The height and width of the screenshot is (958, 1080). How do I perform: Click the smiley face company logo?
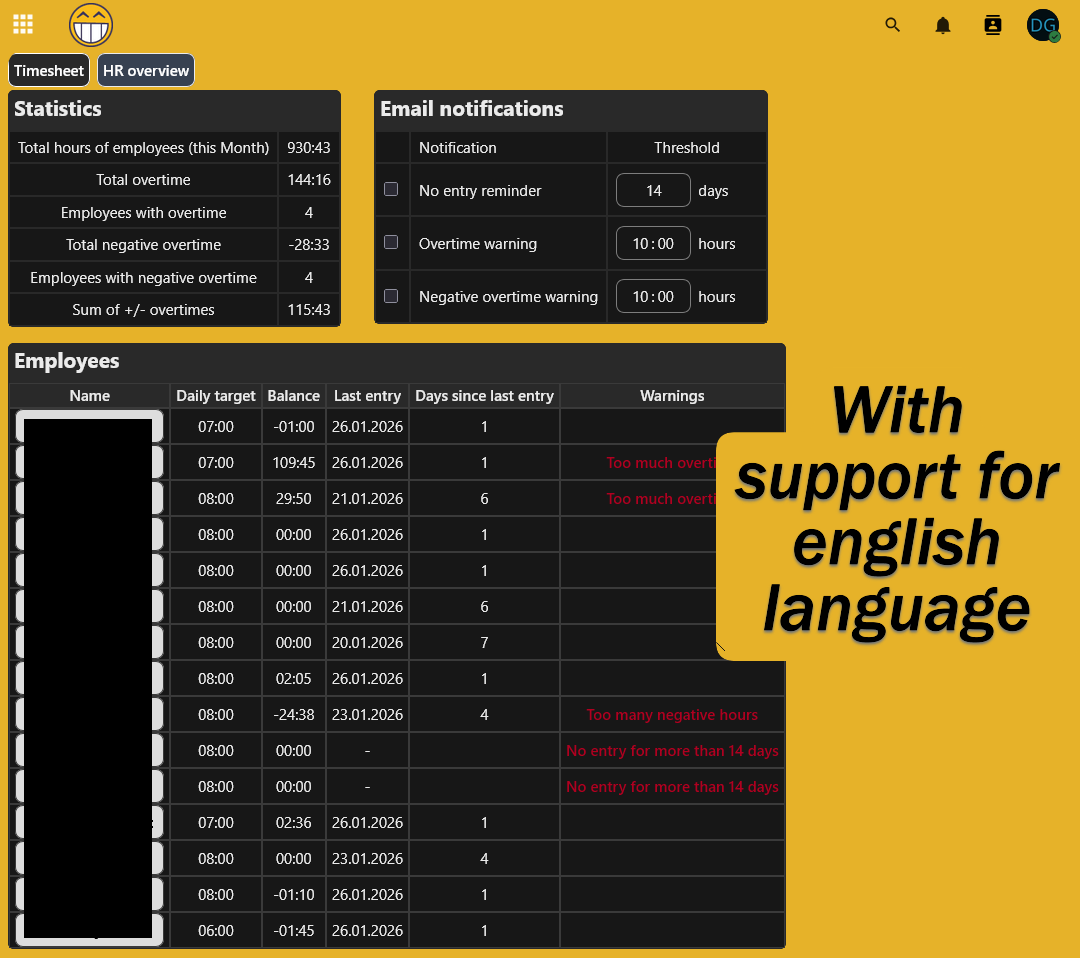tap(90, 24)
